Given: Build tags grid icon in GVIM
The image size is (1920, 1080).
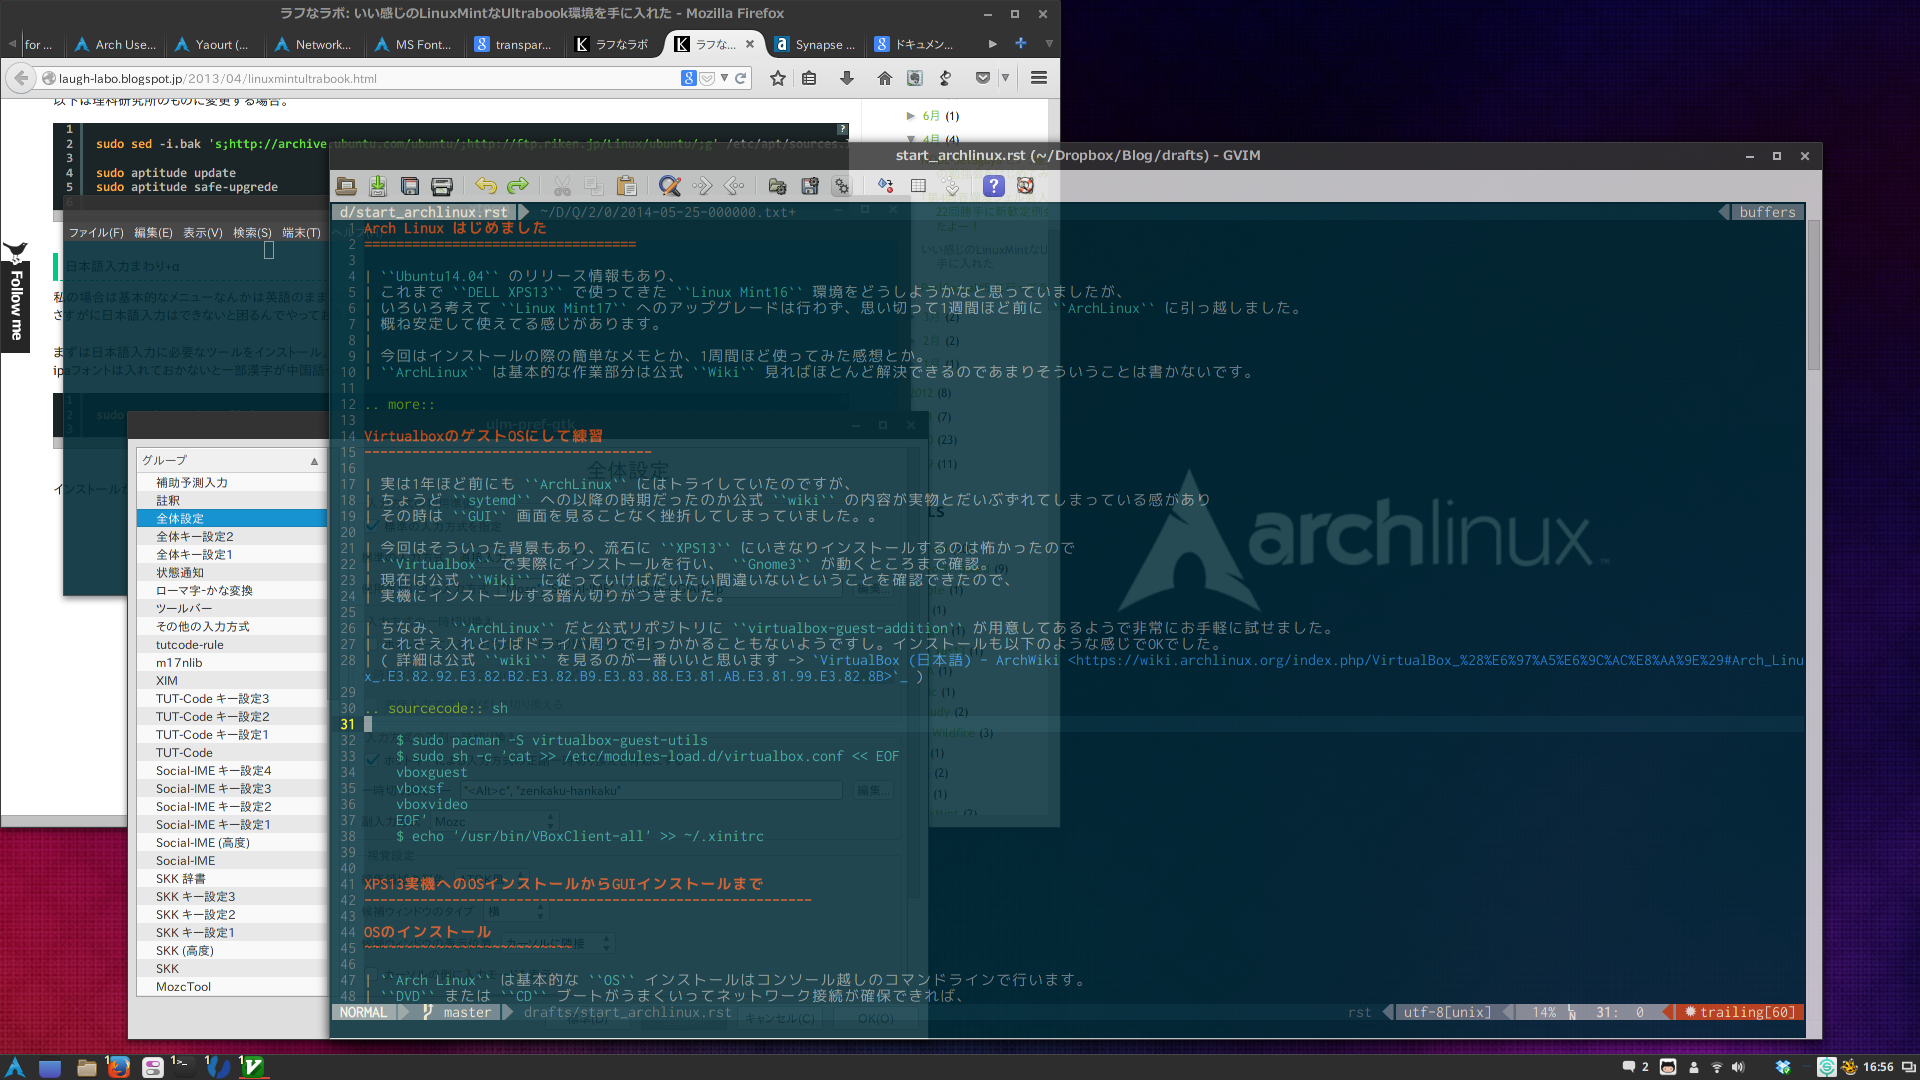Looking at the screenshot, I should pos(918,186).
